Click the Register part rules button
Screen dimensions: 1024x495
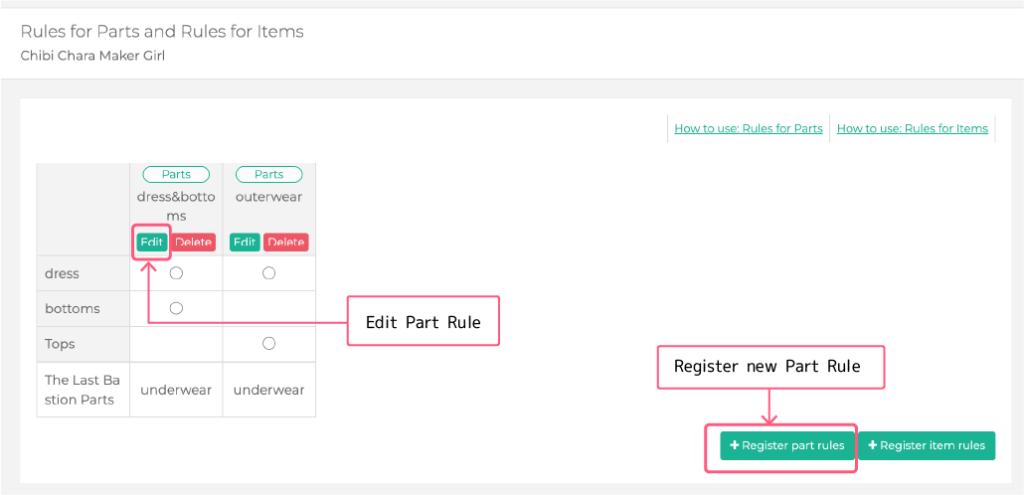(x=787, y=446)
